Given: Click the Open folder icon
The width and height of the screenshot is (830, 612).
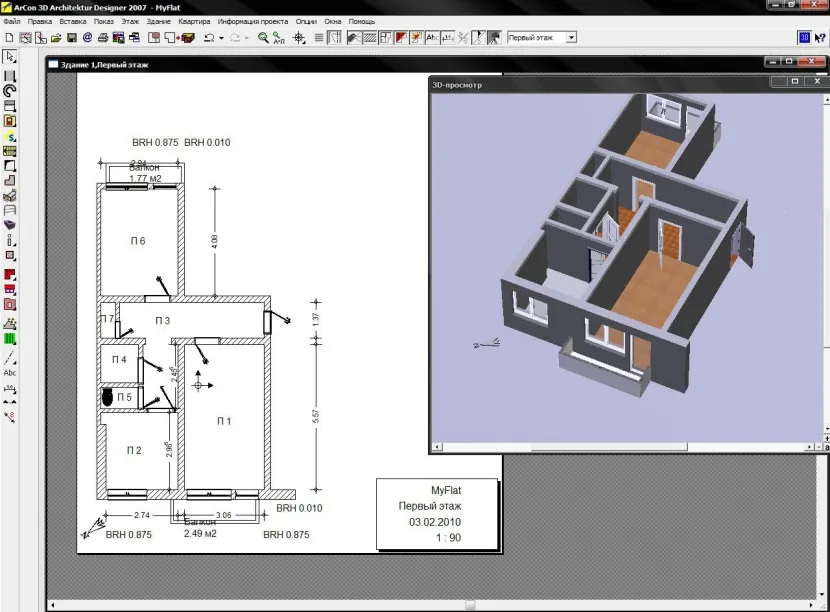Looking at the screenshot, I should point(56,38).
